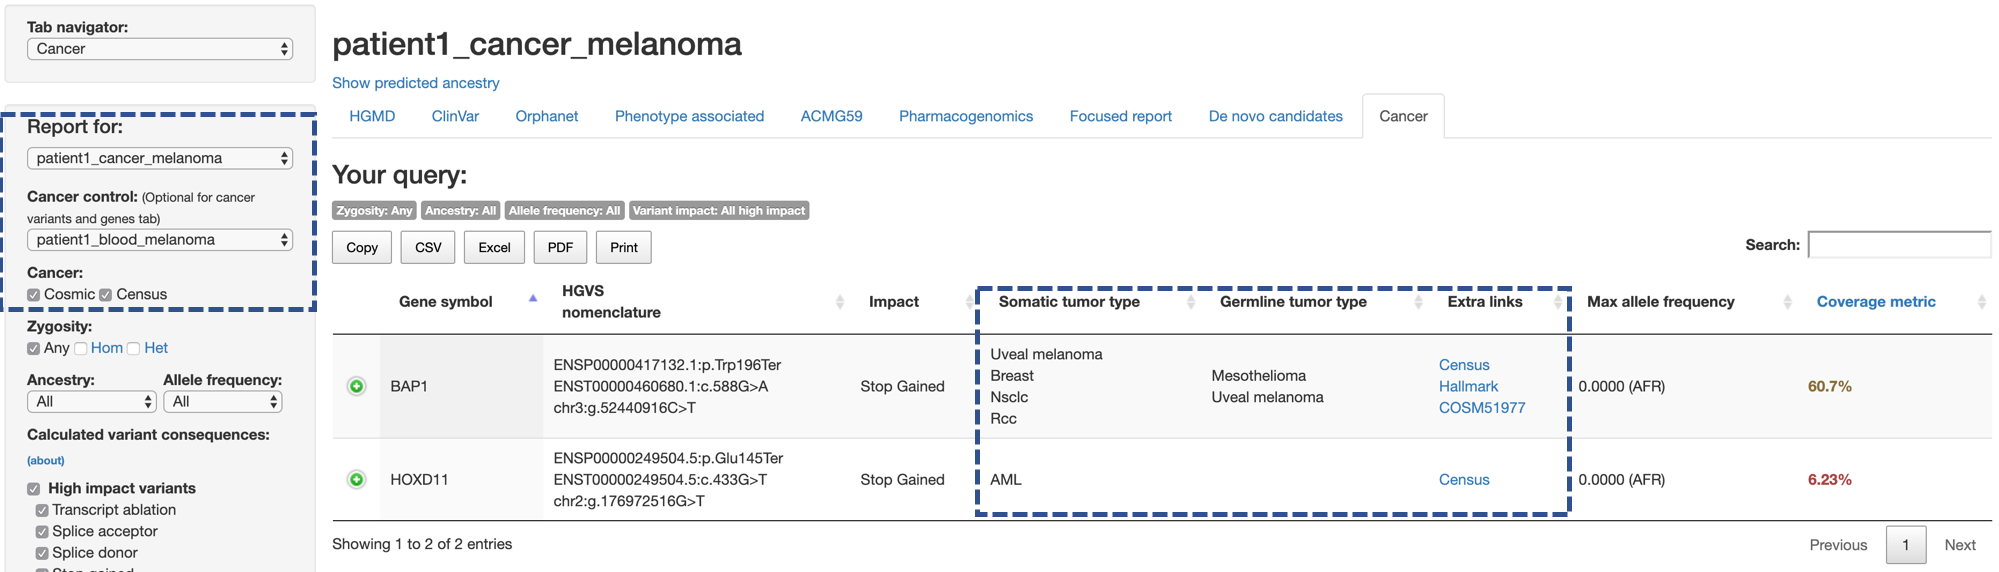1999x572 pixels.
Task: Sort by Somatic tumor type column arrows
Action: (1190, 302)
